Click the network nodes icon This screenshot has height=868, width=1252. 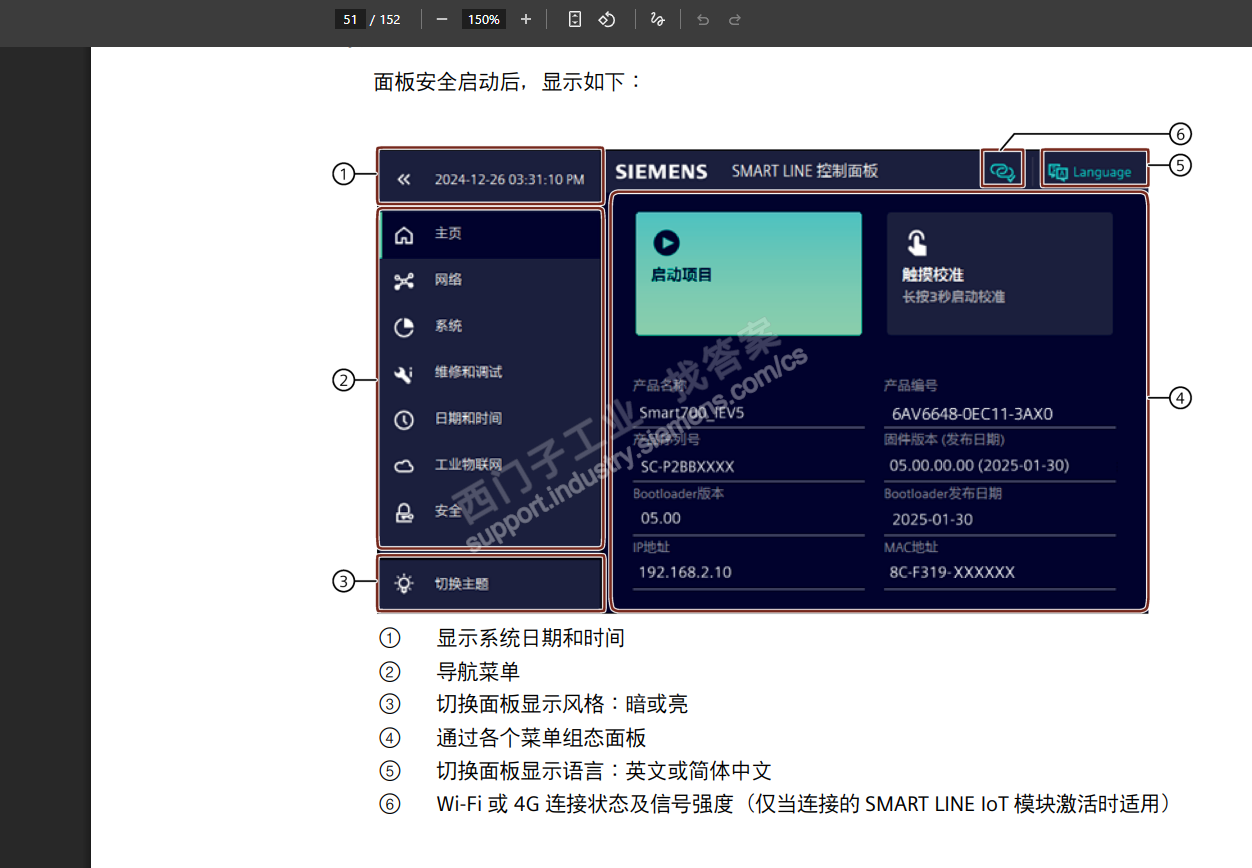404,281
